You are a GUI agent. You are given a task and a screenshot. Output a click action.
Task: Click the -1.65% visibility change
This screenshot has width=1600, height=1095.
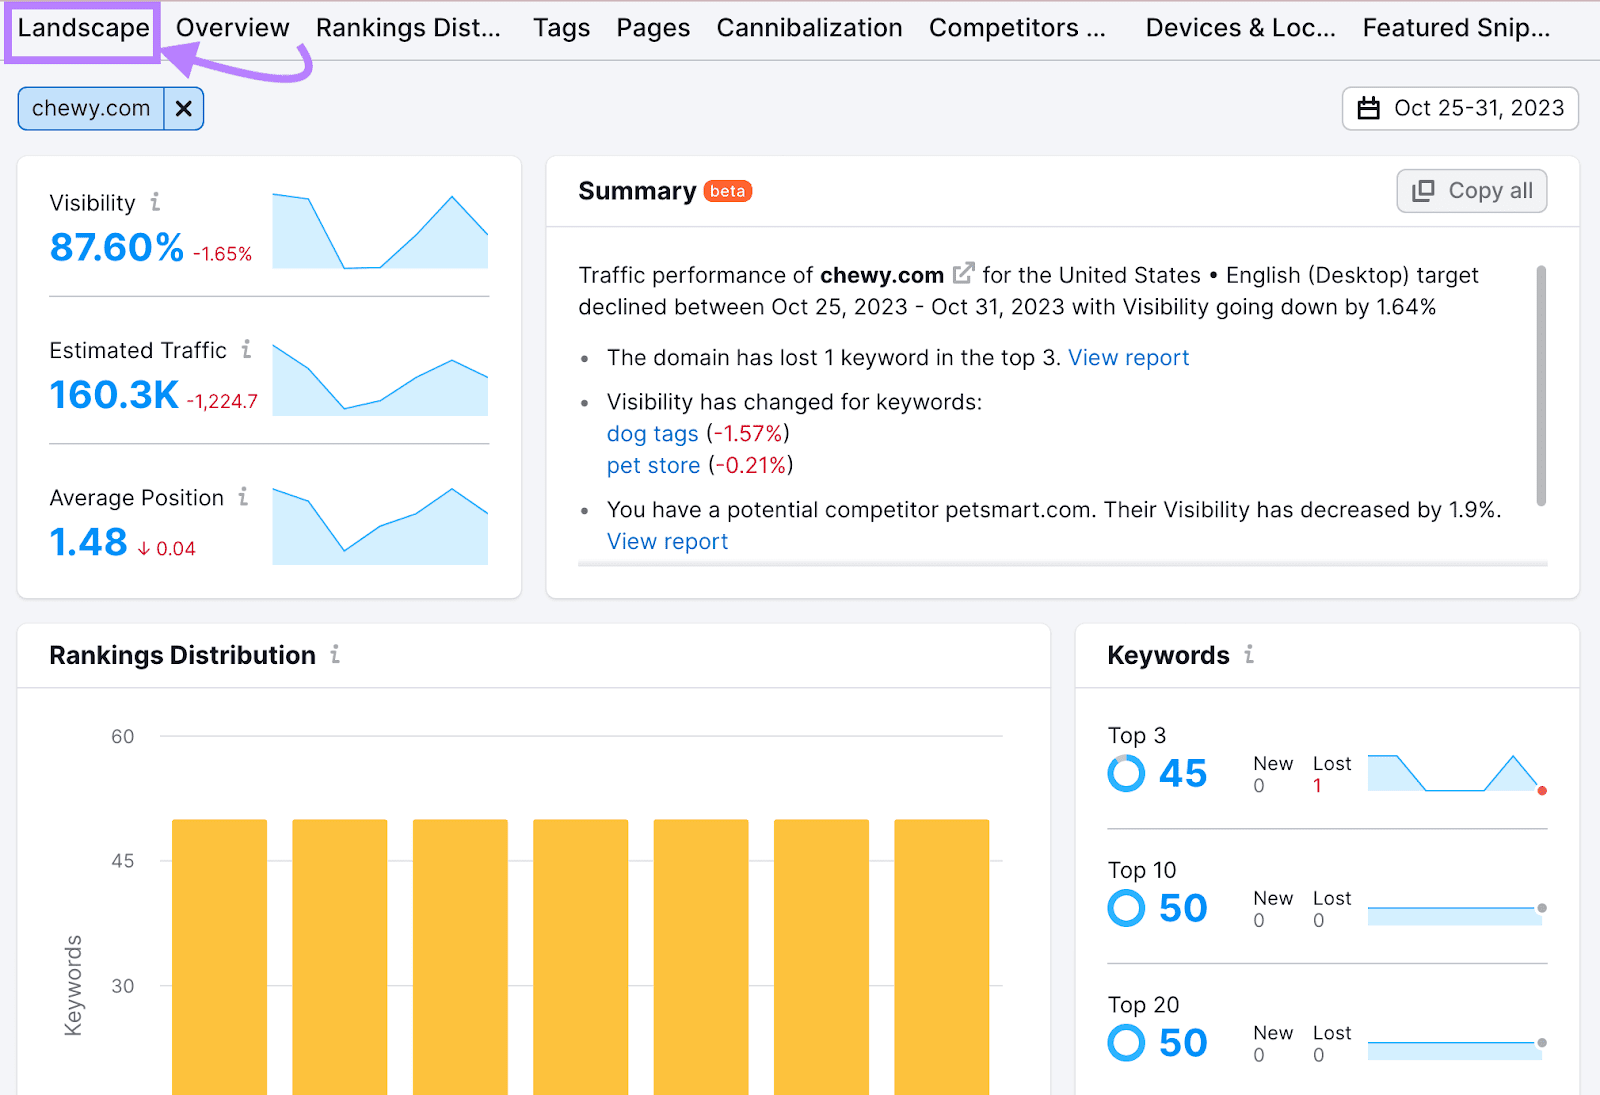[x=222, y=254]
